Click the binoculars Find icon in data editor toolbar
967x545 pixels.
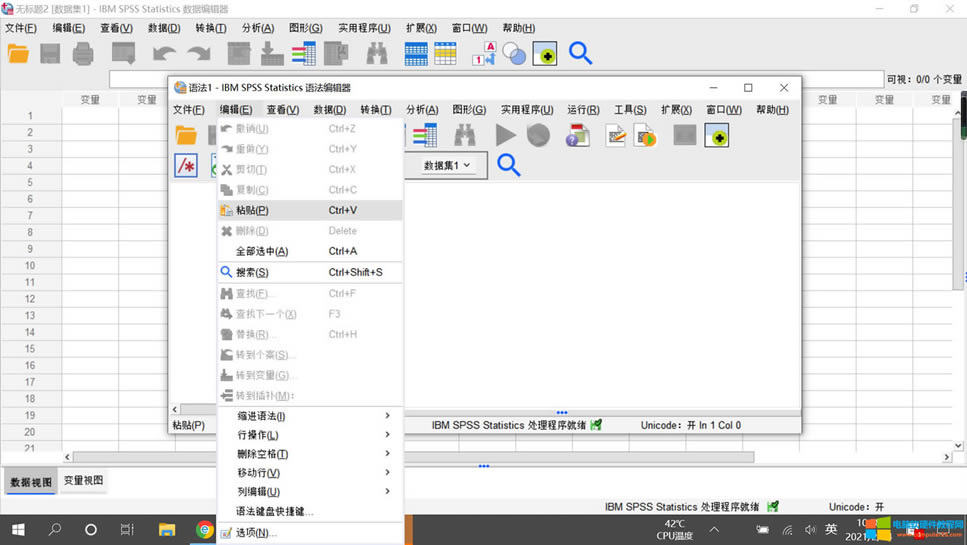pos(377,54)
